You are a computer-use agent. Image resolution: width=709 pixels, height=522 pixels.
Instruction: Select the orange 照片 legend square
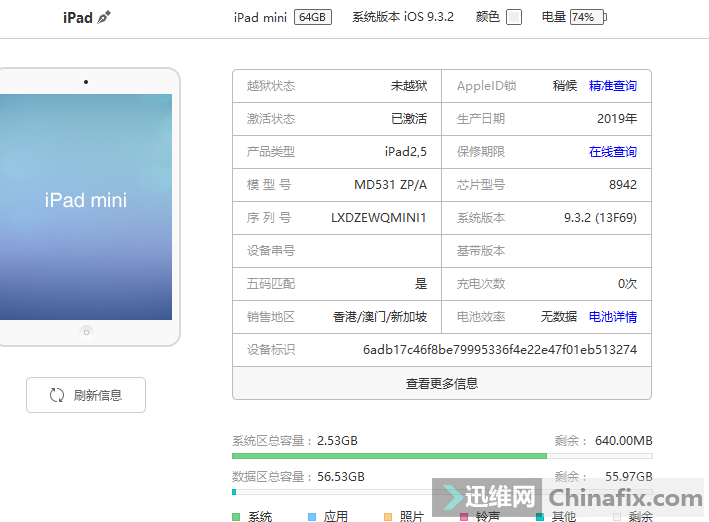tap(388, 517)
